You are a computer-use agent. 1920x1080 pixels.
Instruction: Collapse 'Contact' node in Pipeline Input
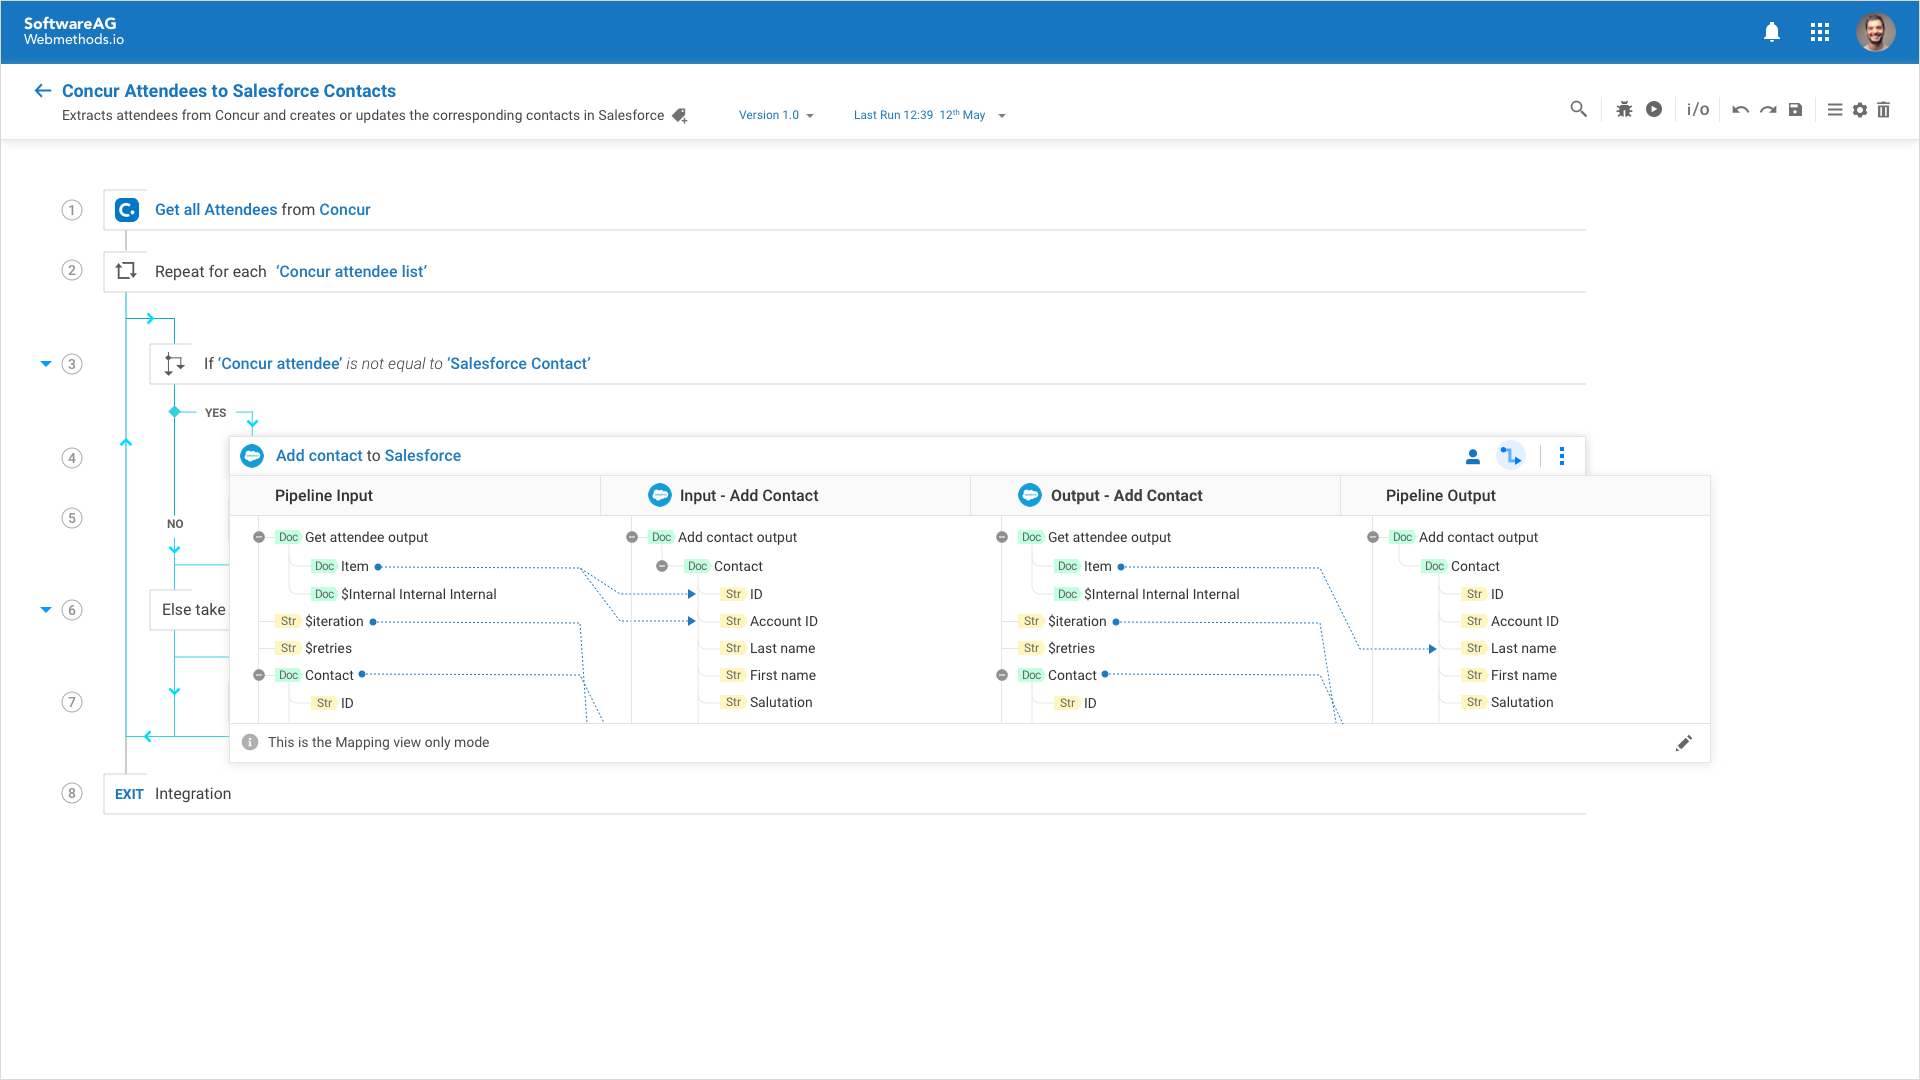[259, 676]
